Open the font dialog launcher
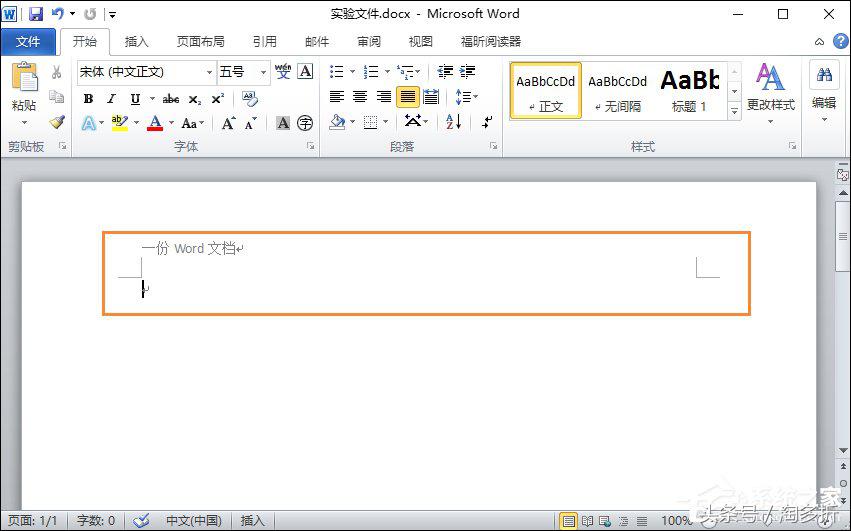851x531 pixels. click(311, 146)
